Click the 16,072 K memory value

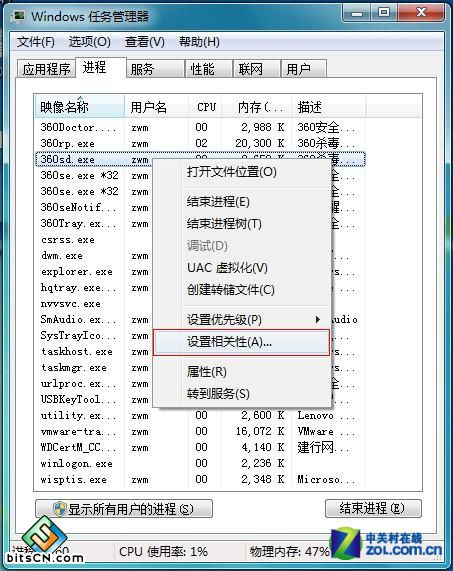[x=260, y=432]
